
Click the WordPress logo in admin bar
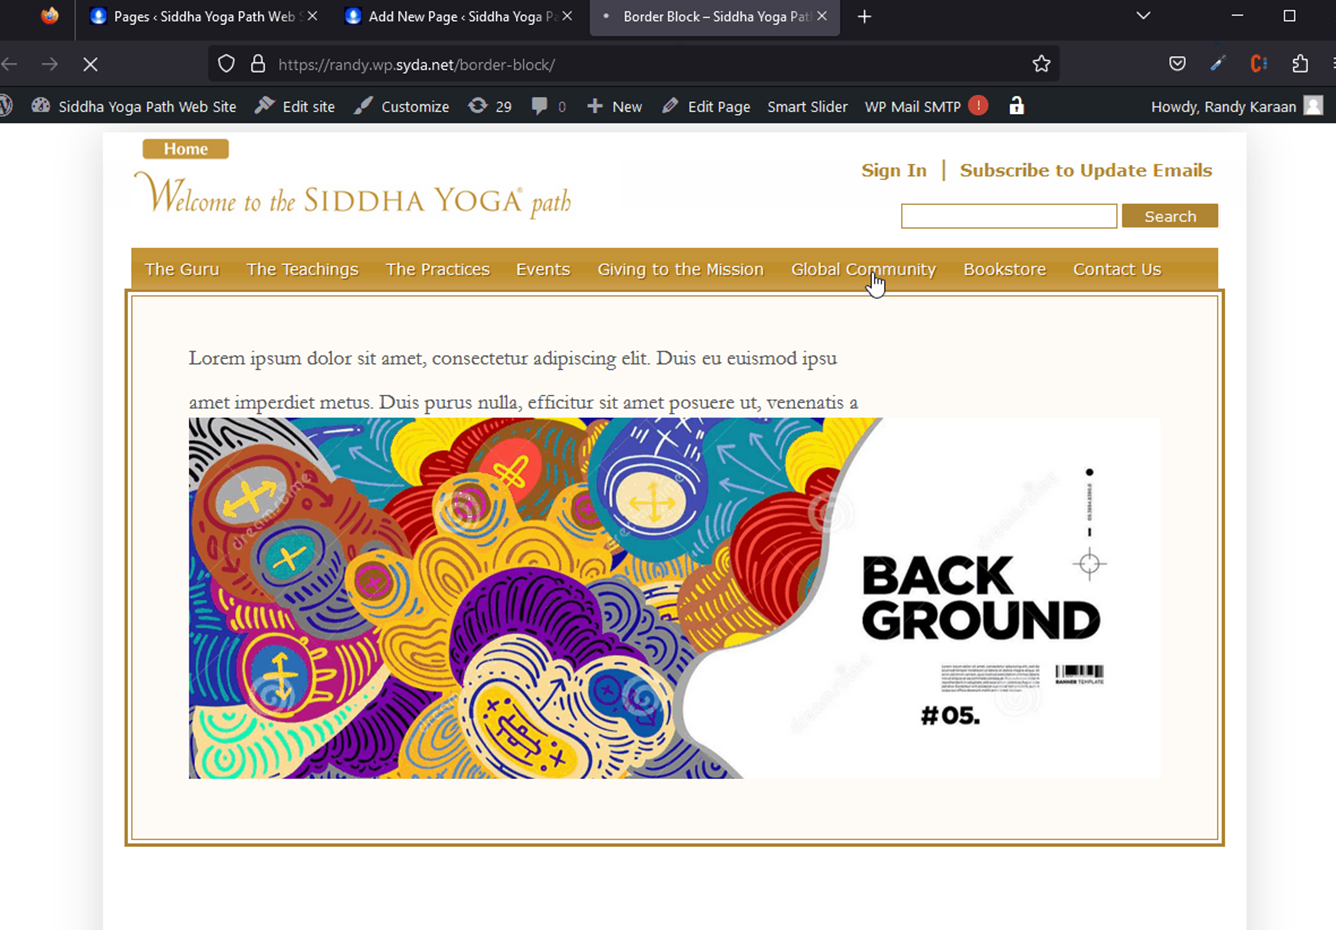coord(4,106)
